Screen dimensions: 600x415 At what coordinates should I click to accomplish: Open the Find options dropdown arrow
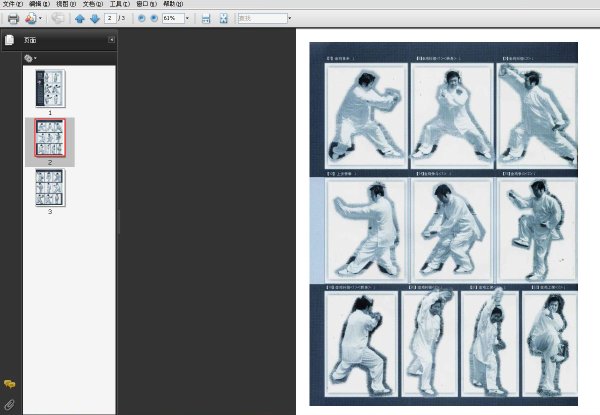click(290, 18)
